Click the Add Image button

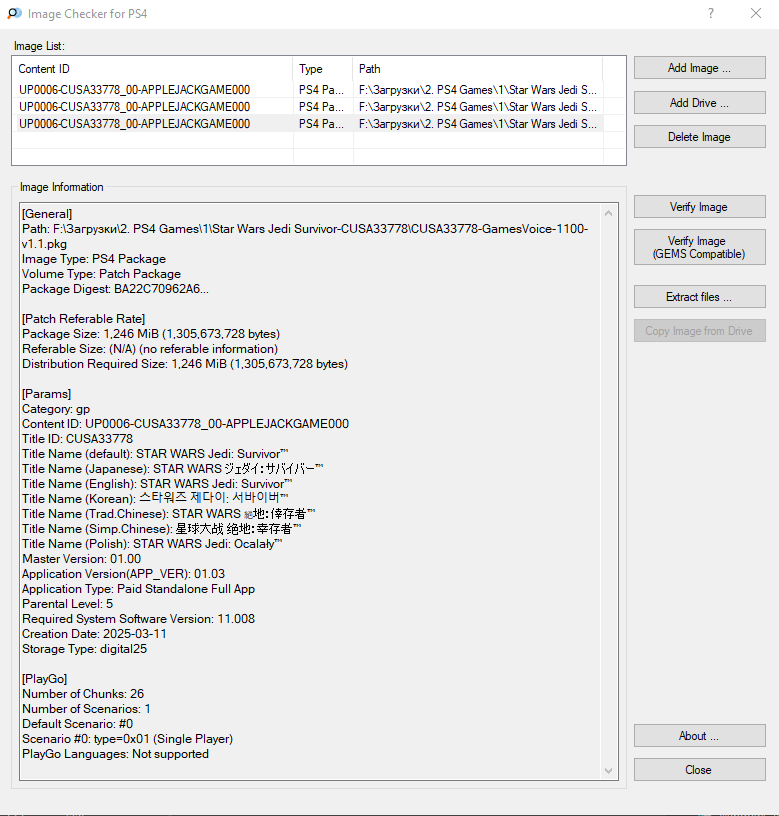[x=699, y=68]
